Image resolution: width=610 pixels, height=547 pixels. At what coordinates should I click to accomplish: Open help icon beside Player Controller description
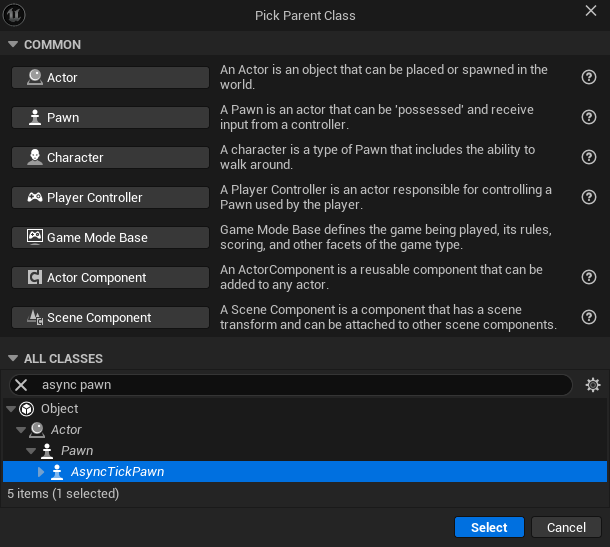589,197
